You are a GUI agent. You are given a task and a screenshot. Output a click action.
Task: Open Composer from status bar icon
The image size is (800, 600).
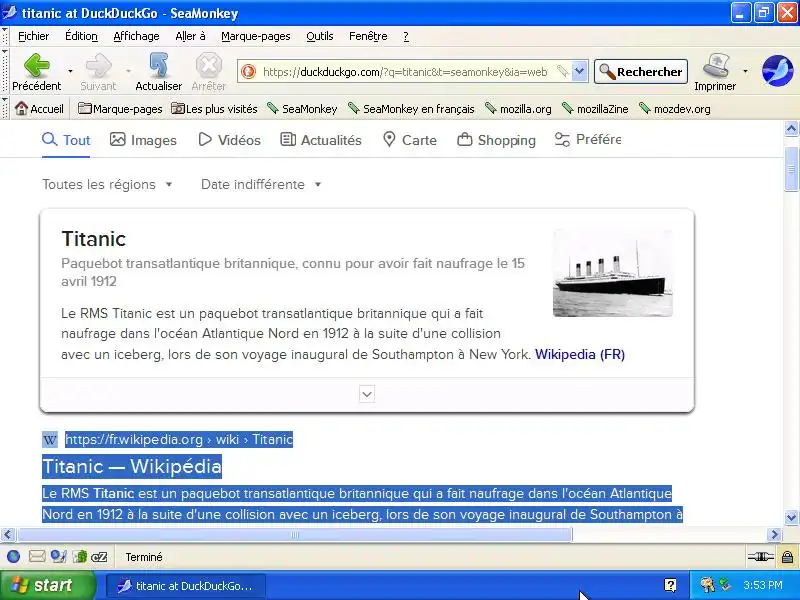click(58, 557)
